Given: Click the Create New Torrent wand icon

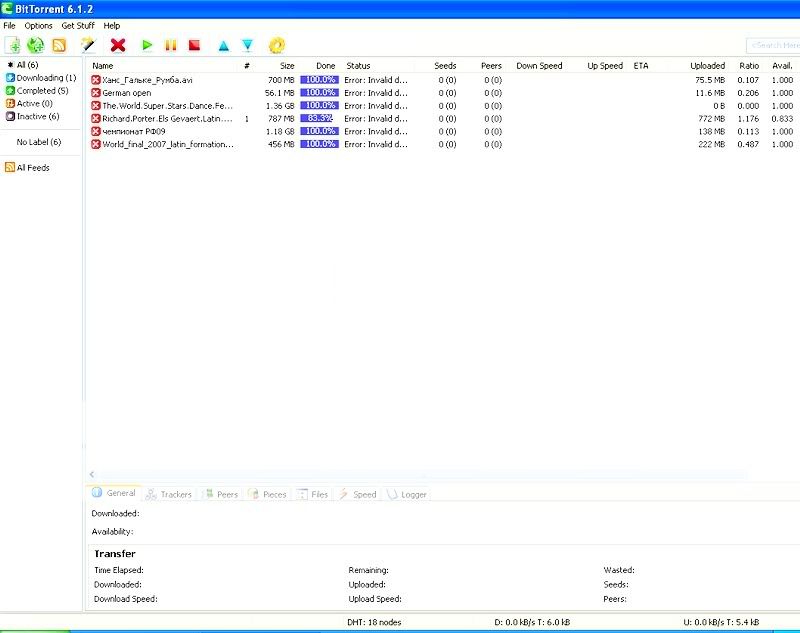Looking at the screenshot, I should 88,45.
